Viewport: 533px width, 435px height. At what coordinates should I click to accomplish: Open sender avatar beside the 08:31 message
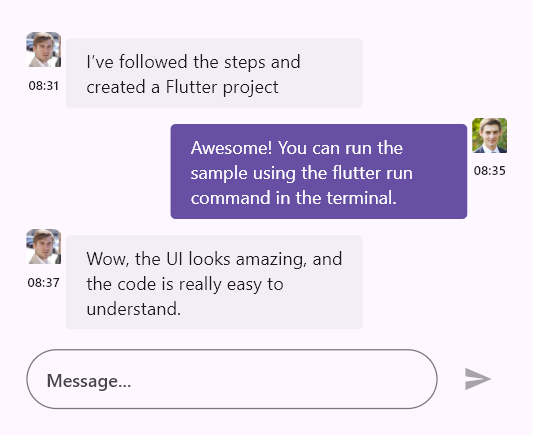44,49
